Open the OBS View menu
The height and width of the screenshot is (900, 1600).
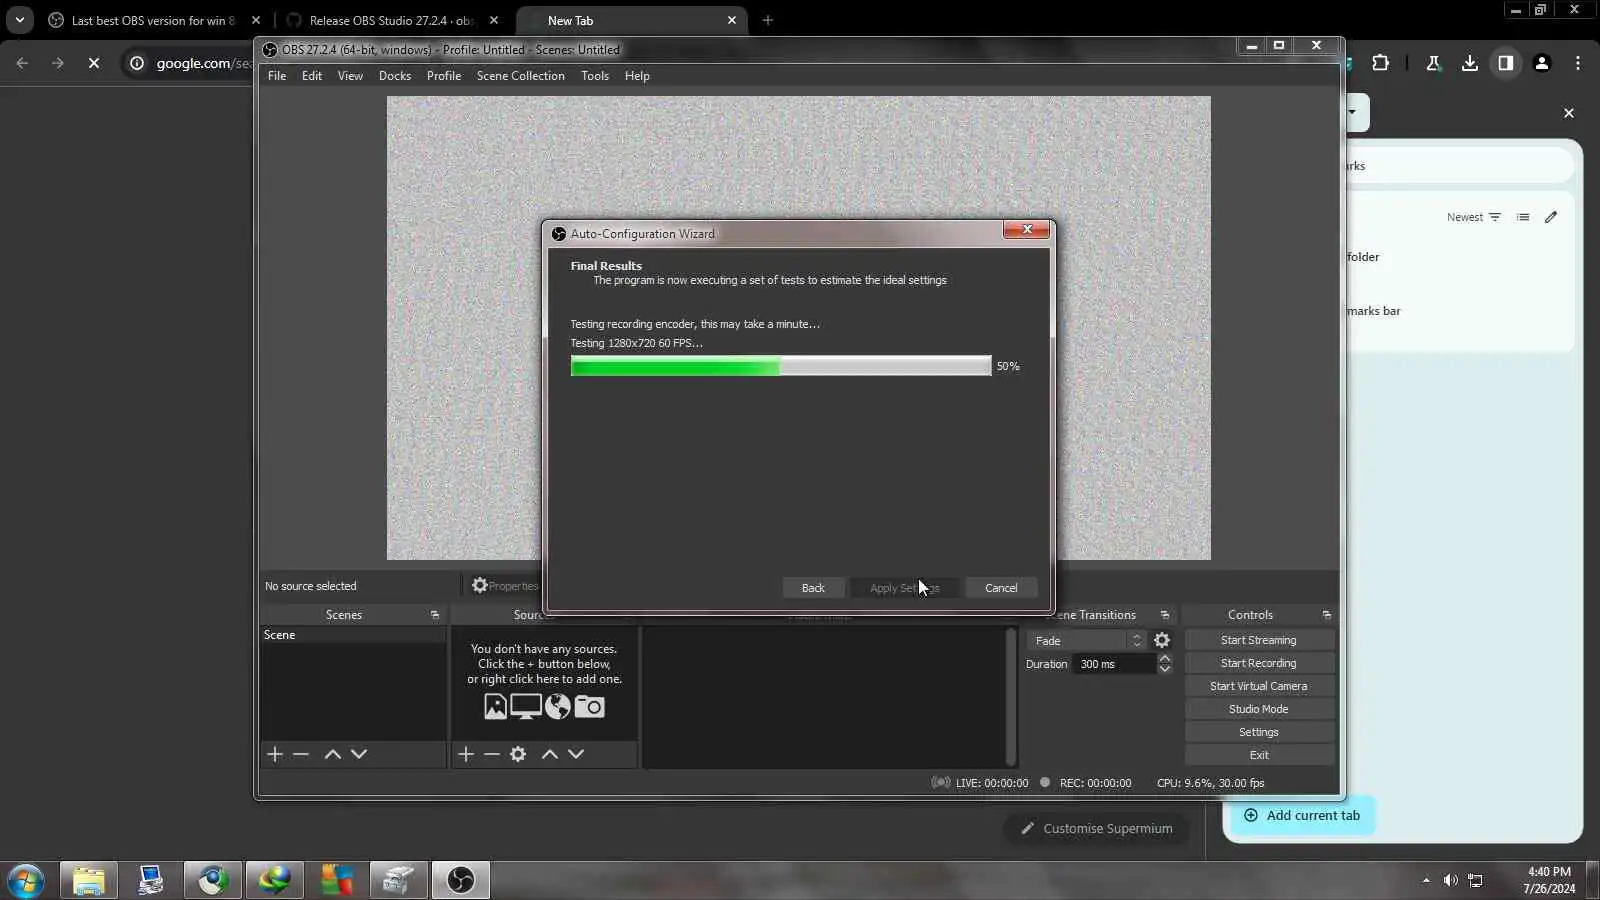tap(350, 76)
